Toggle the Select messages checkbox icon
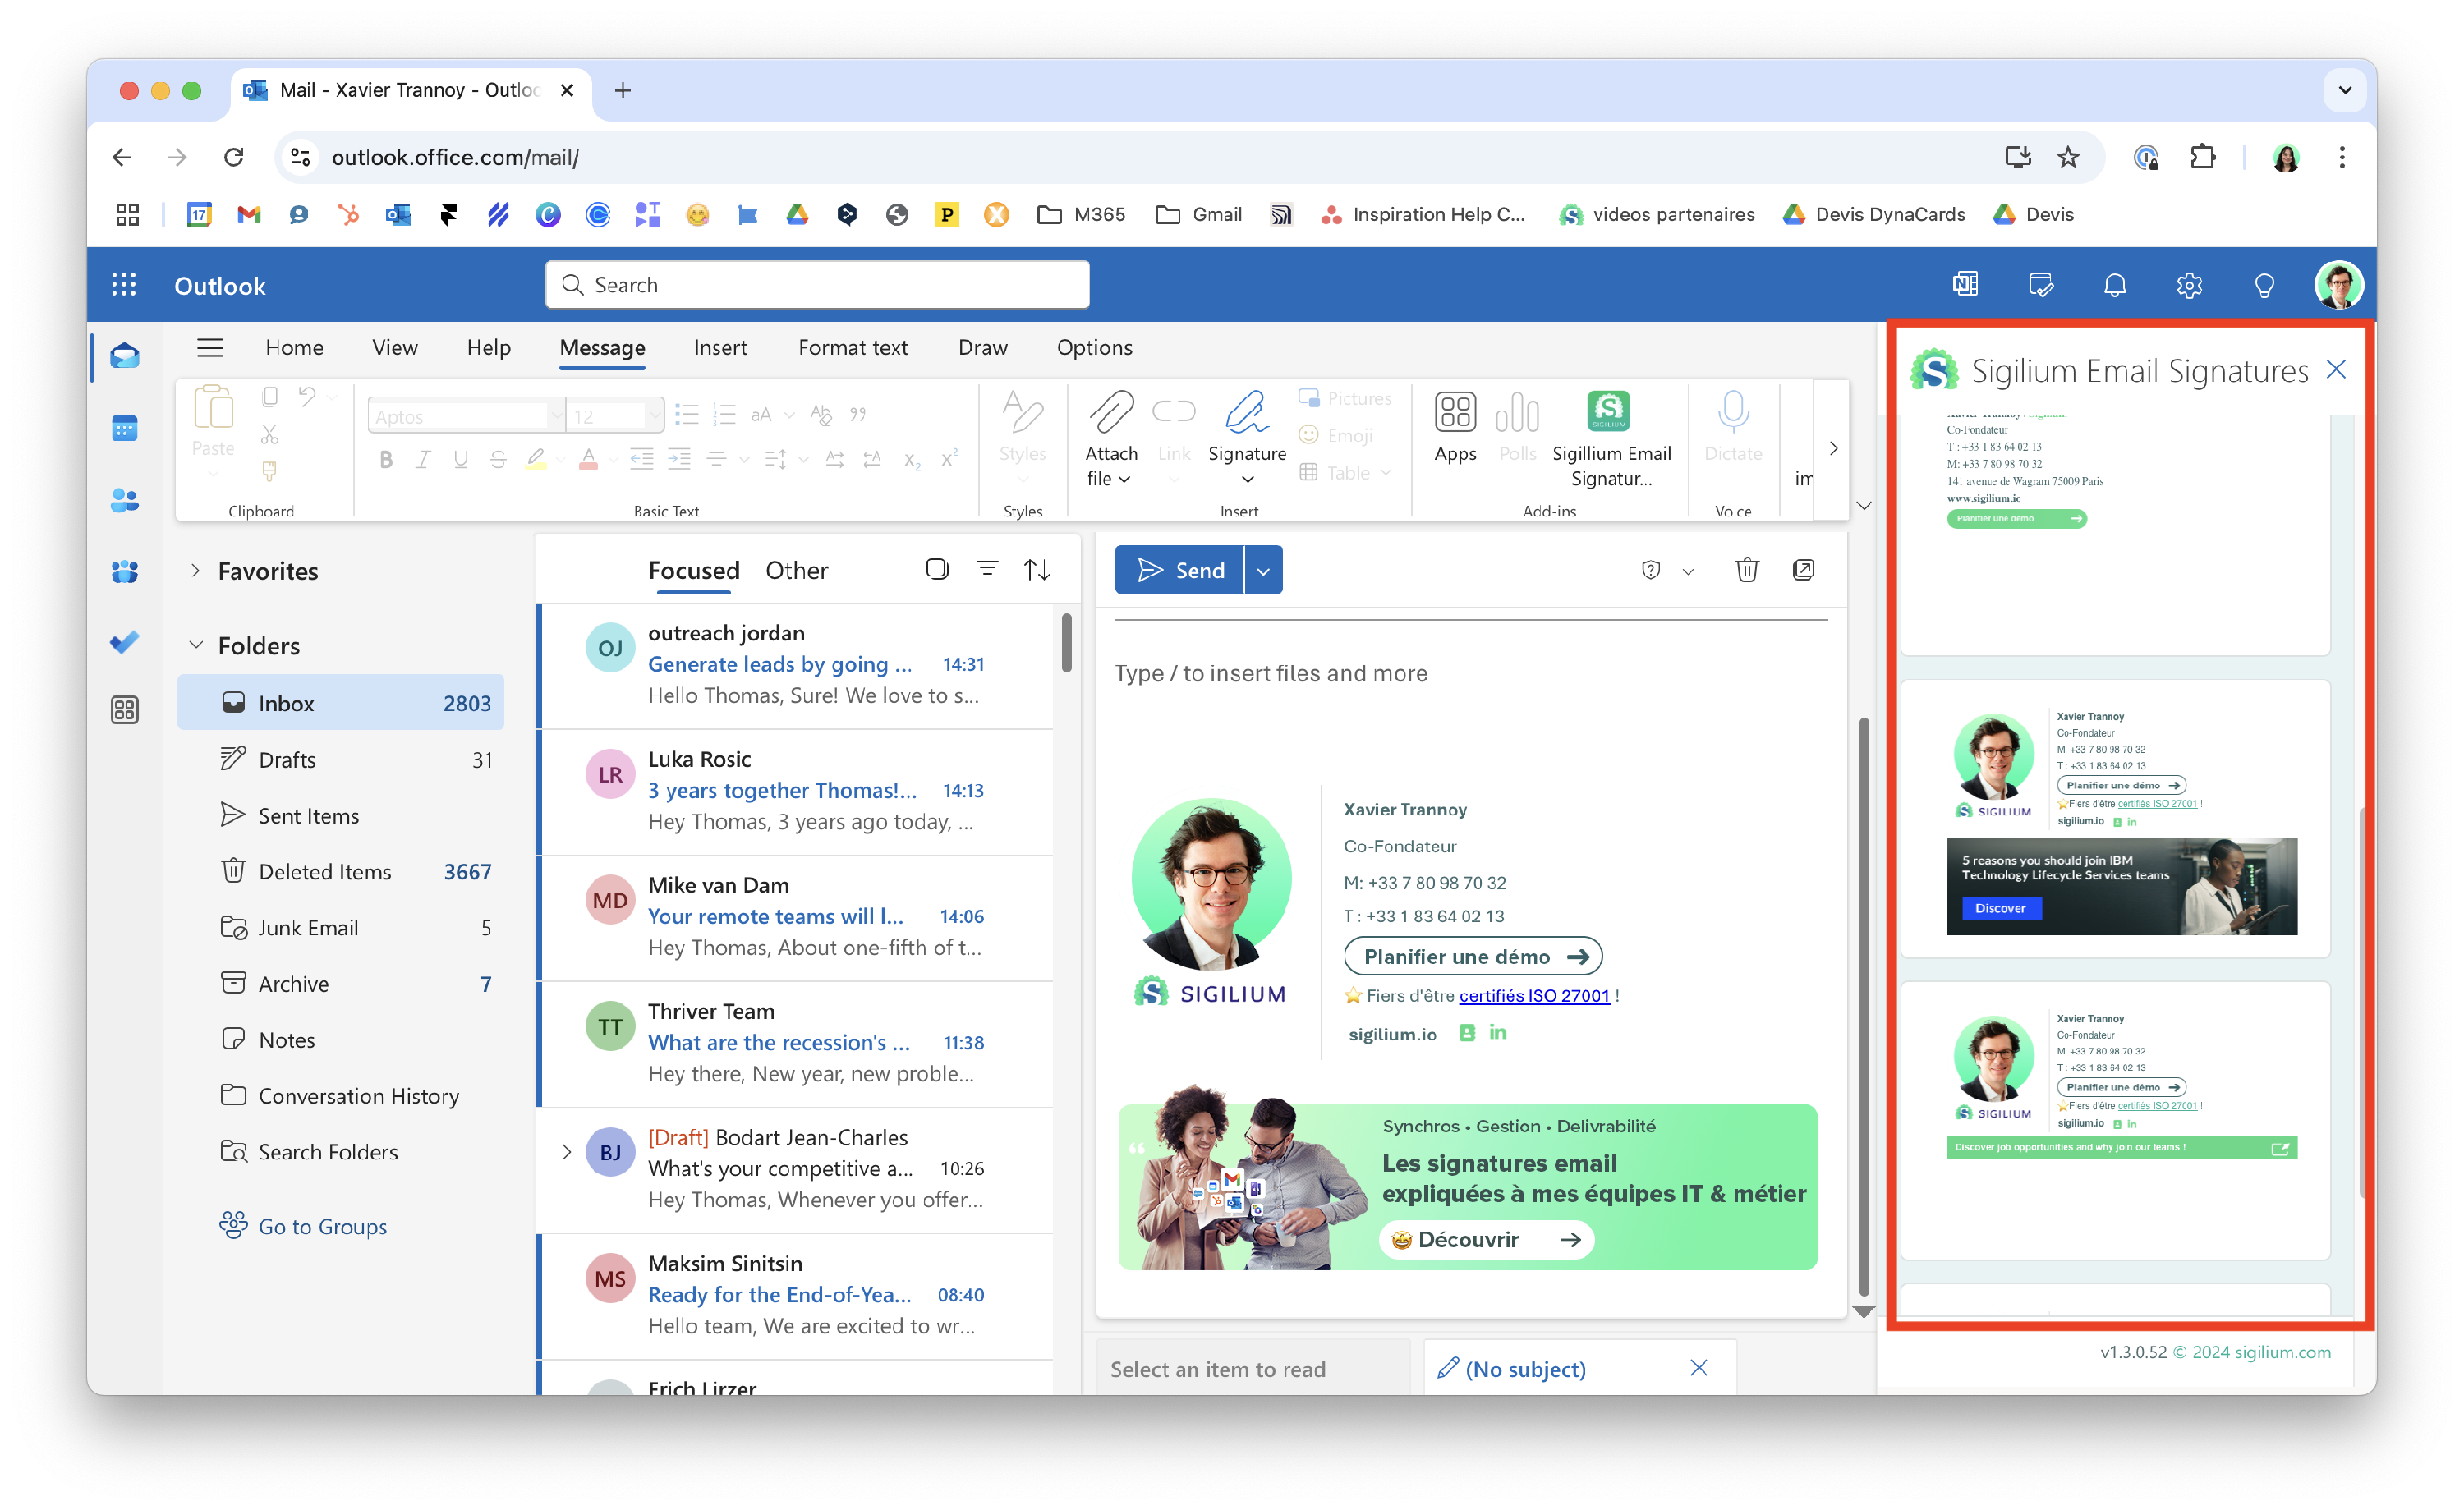 point(937,569)
